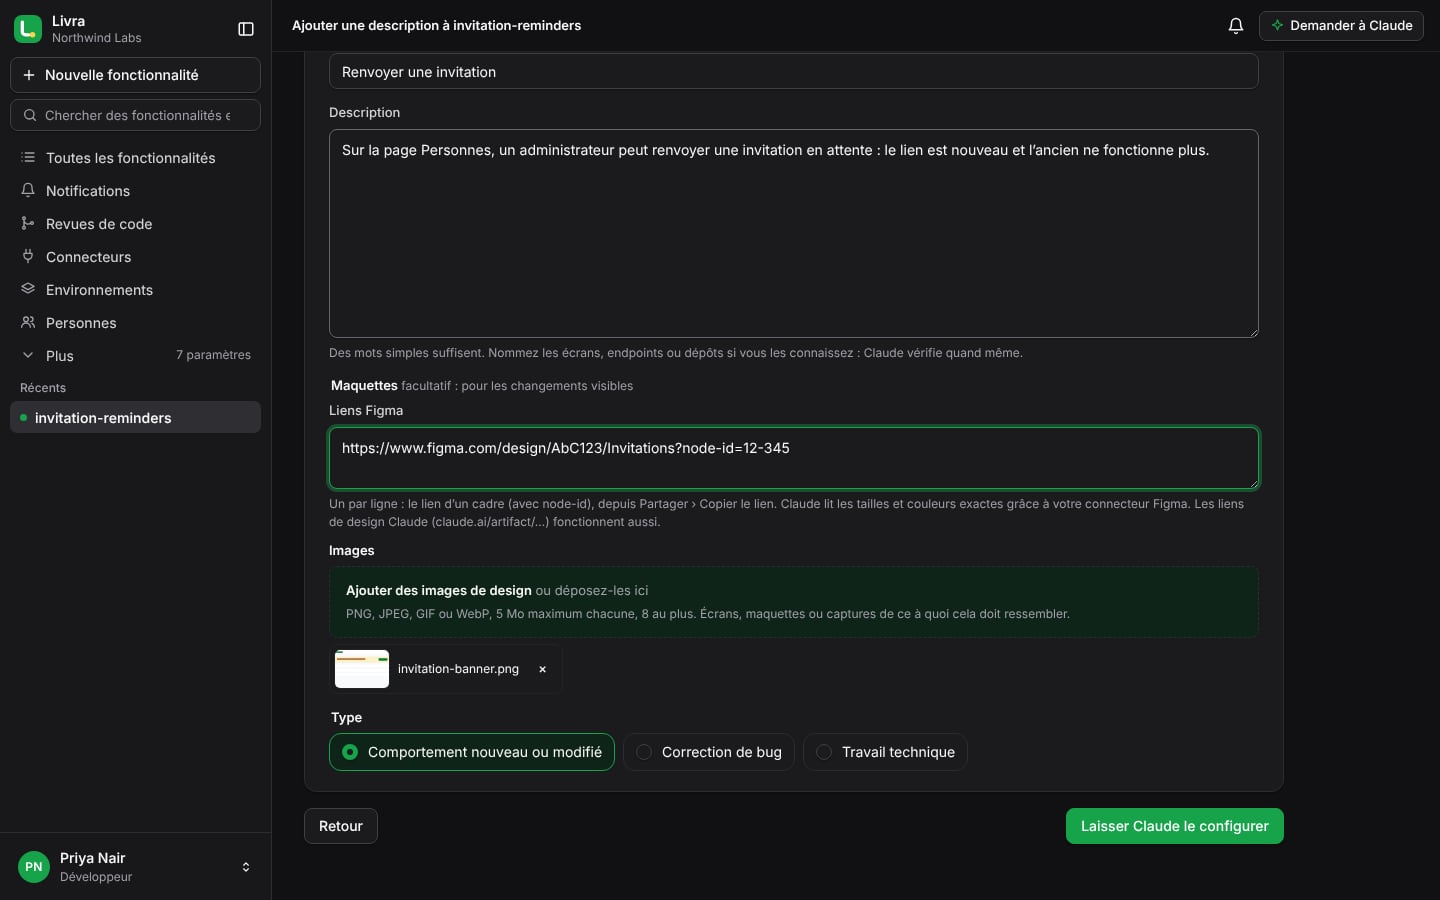Click the magnifier icon in the search box
The height and width of the screenshot is (900, 1440).
click(30, 115)
